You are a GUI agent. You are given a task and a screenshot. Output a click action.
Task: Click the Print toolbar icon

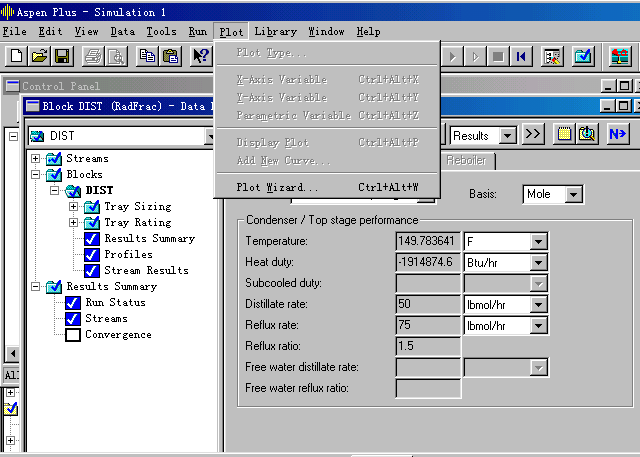(x=93, y=56)
